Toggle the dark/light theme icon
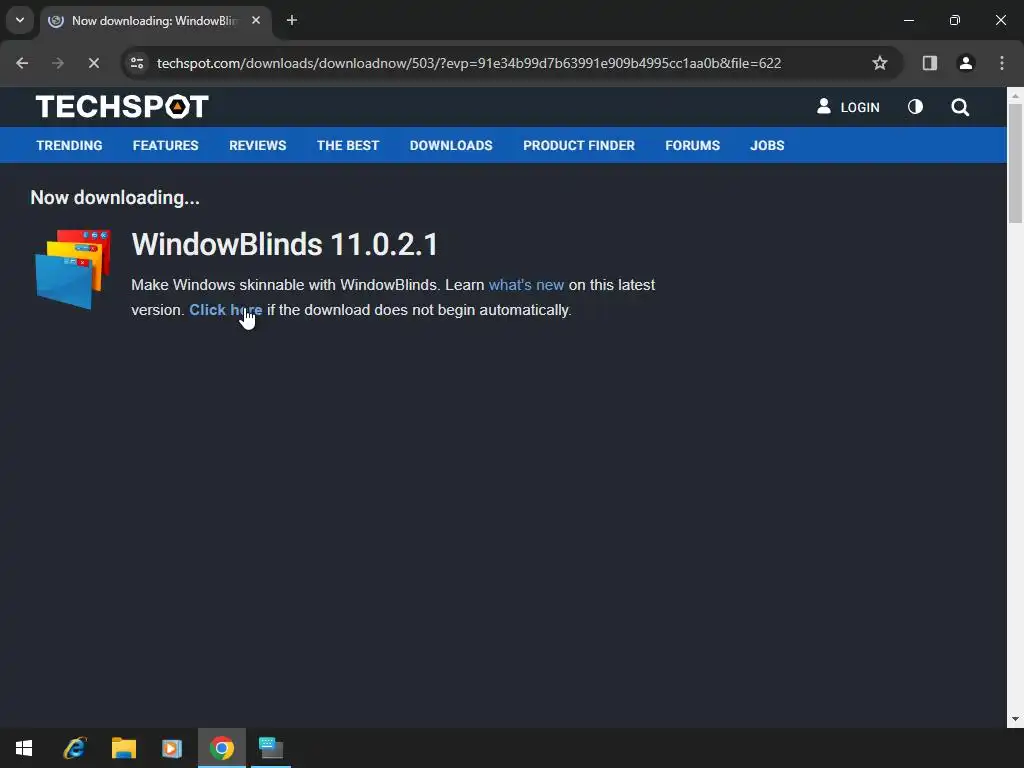 pyautogui.click(x=915, y=106)
